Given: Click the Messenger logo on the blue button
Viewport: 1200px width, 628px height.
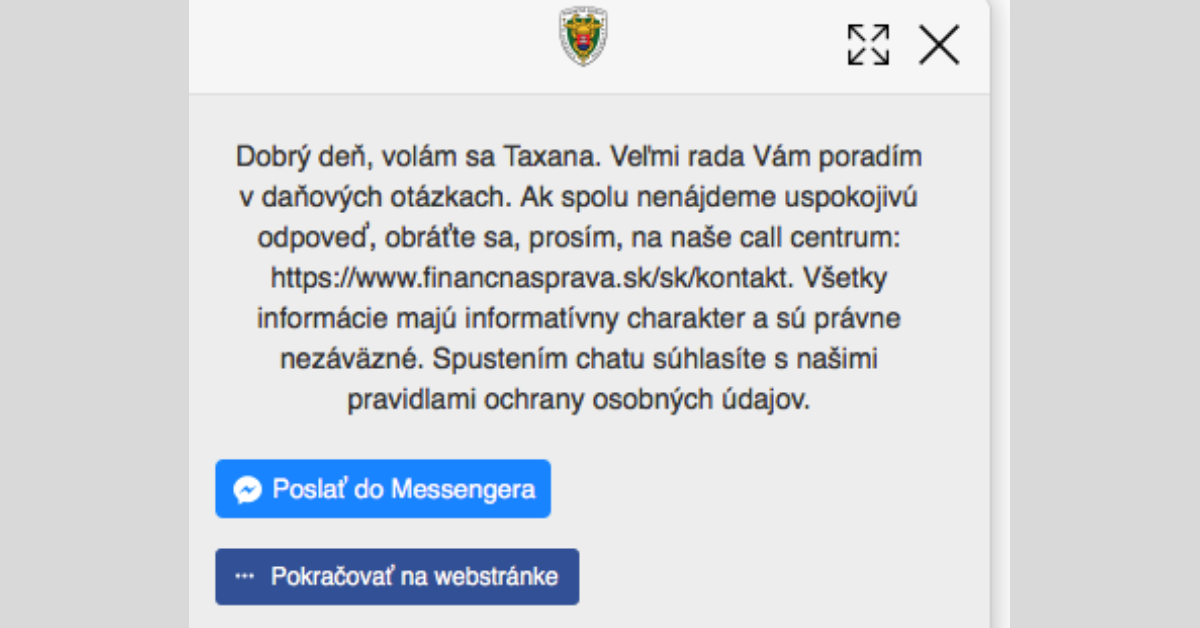Looking at the screenshot, I should (246, 488).
